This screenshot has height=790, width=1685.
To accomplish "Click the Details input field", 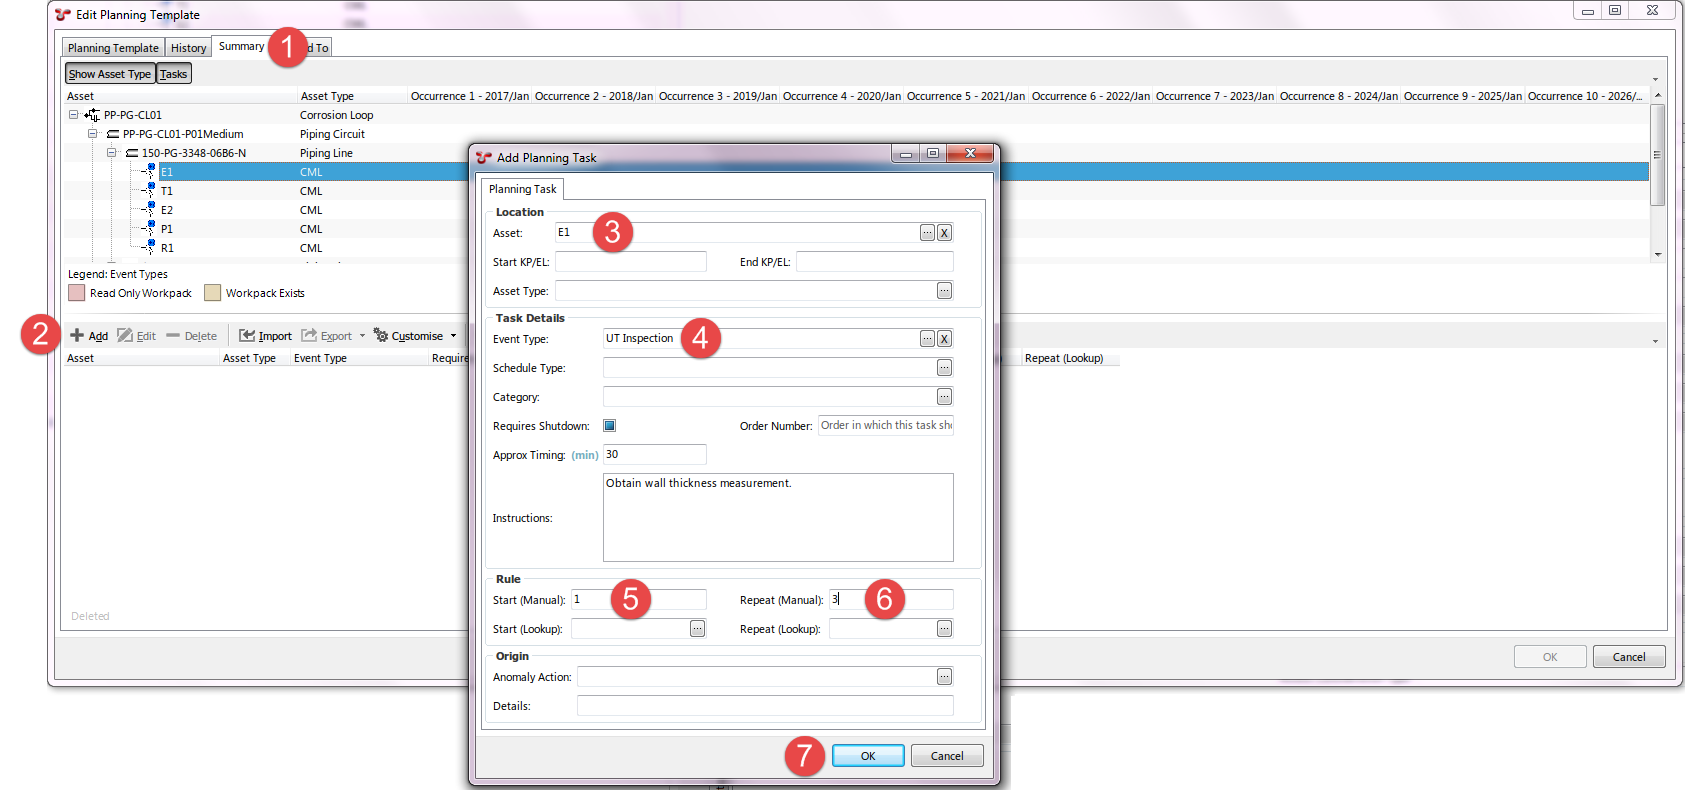I will 765,706.
